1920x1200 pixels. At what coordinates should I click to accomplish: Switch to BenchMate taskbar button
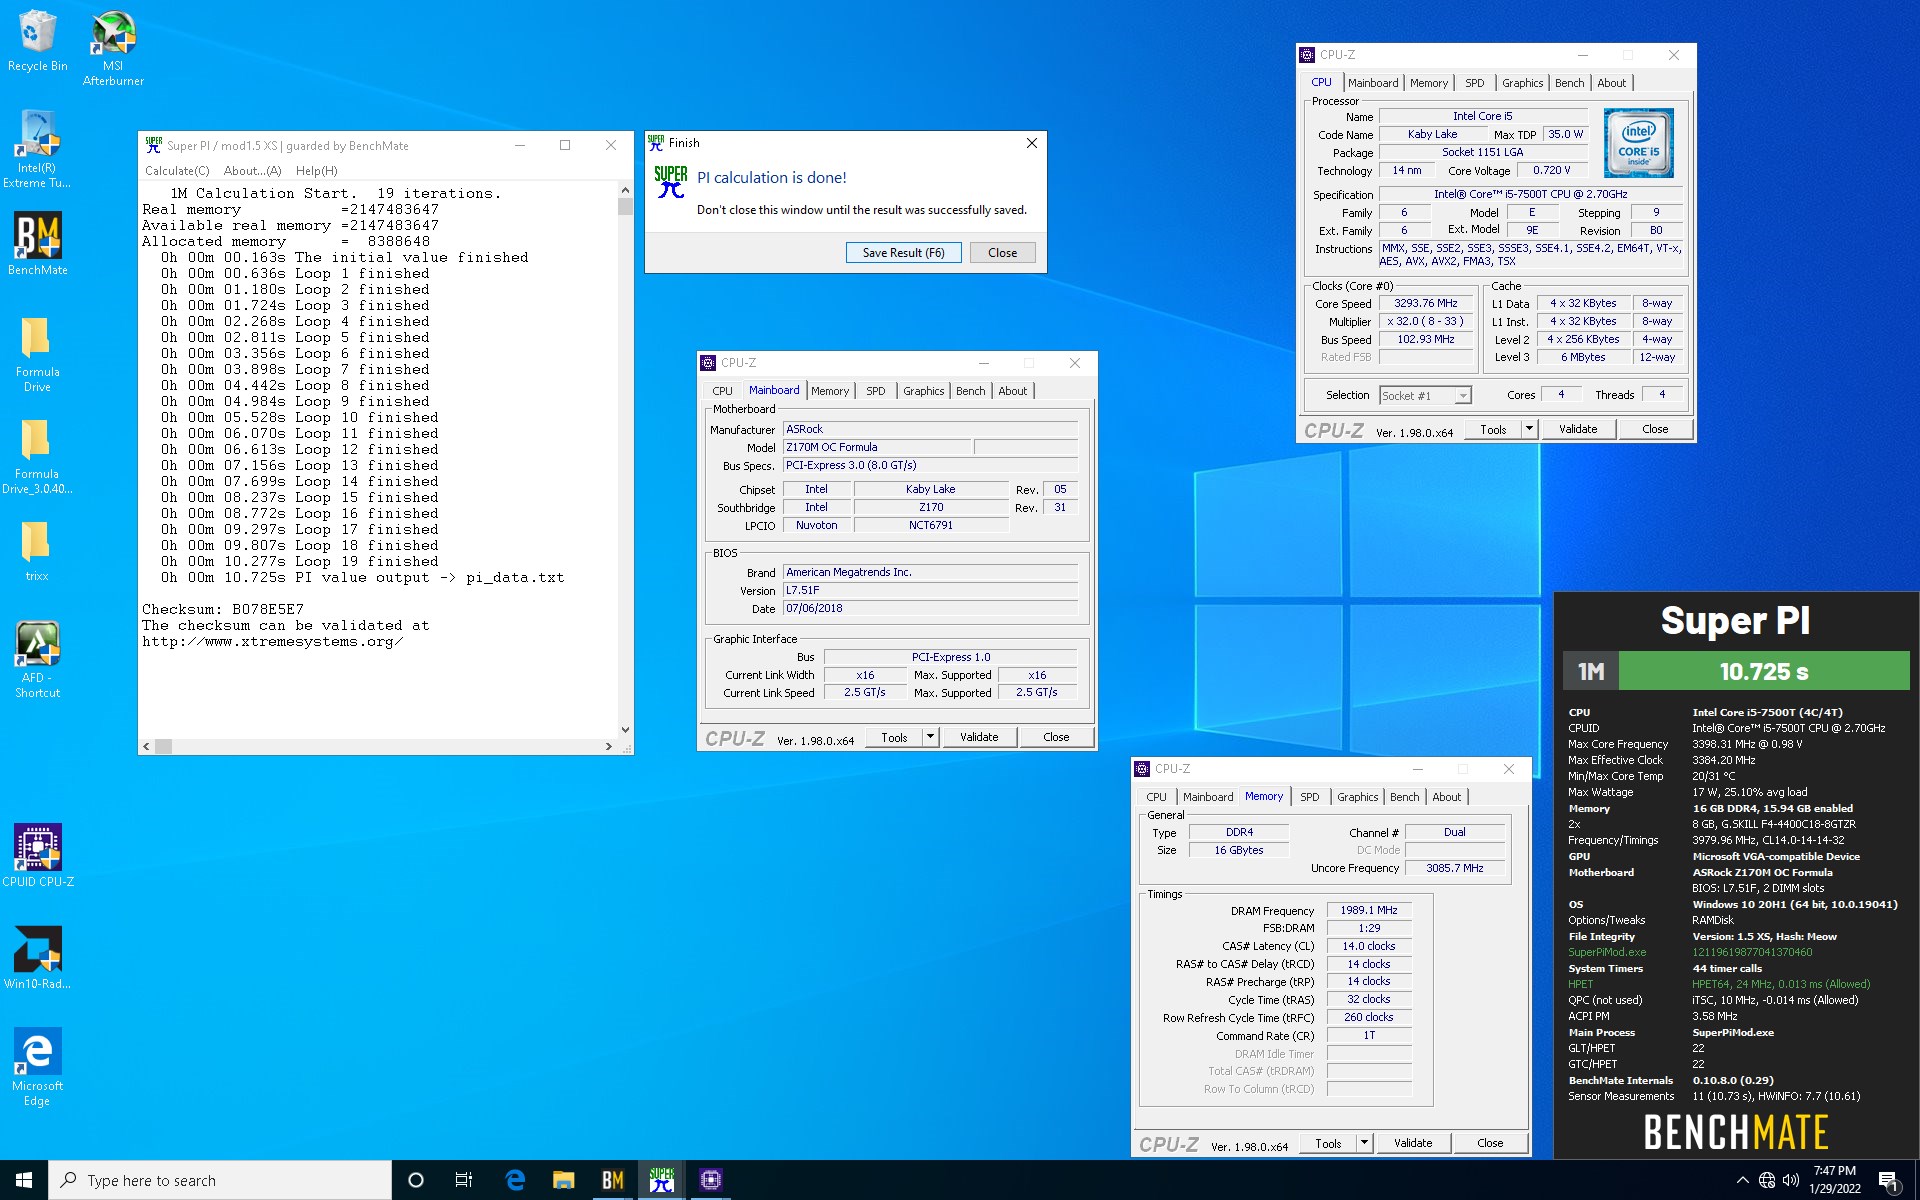612,1180
